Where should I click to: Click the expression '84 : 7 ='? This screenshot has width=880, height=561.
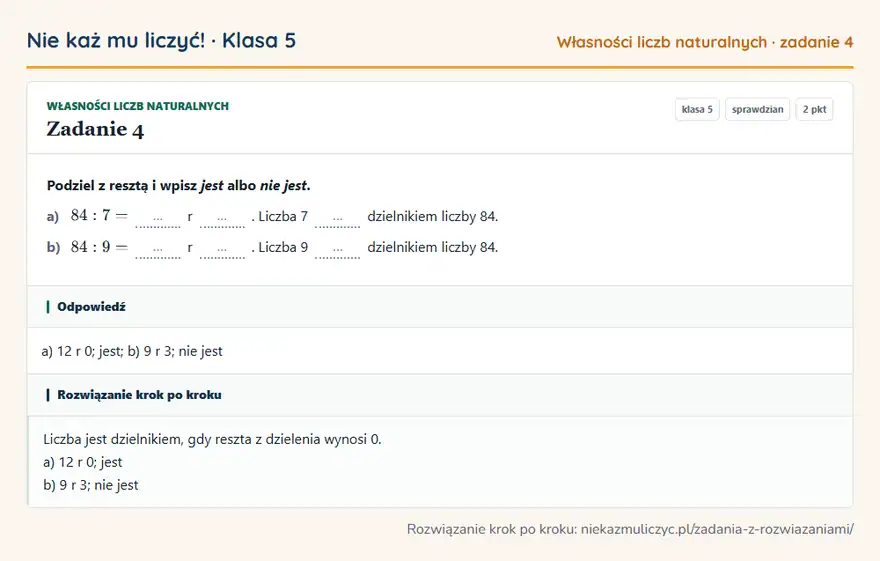99,216
